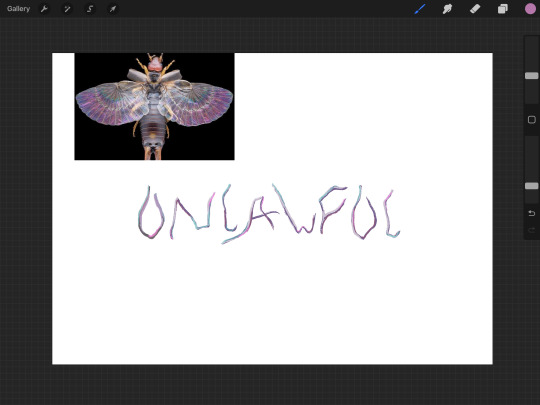Click the insect reference image
This screenshot has height=405, width=540.
pos(154,106)
